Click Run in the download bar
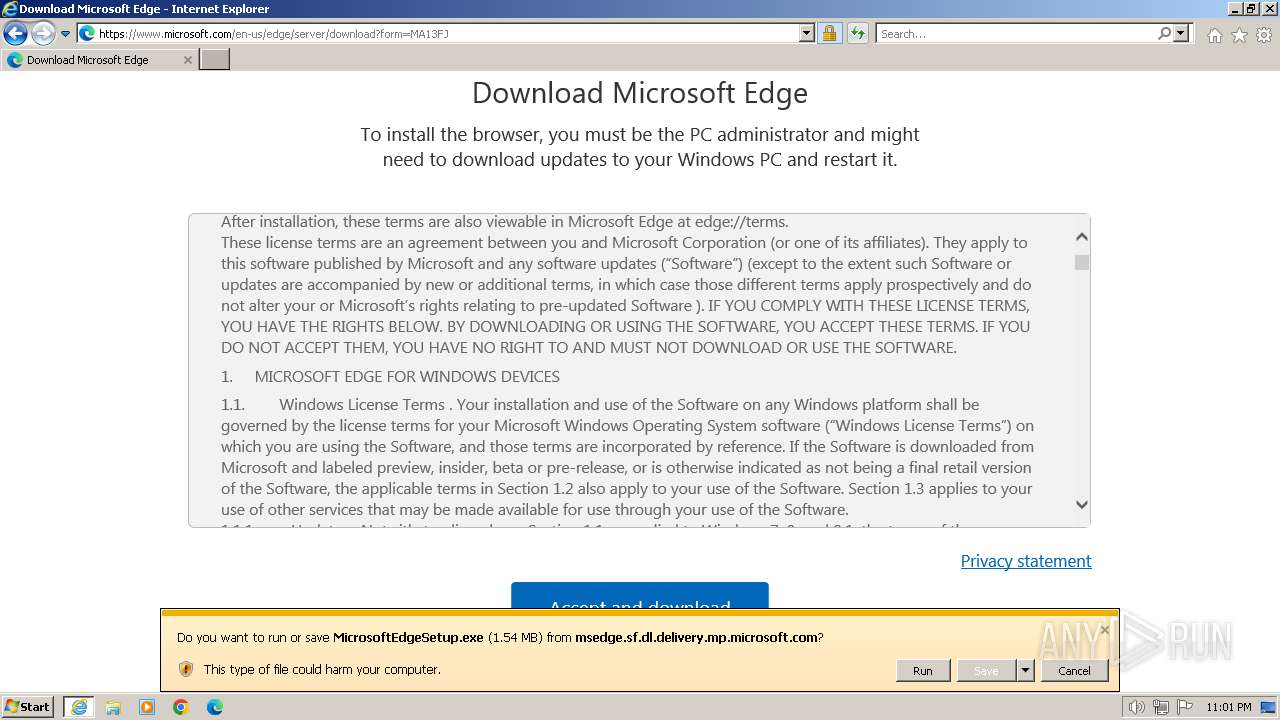Image resolution: width=1280 pixels, height=720 pixels. click(922, 671)
